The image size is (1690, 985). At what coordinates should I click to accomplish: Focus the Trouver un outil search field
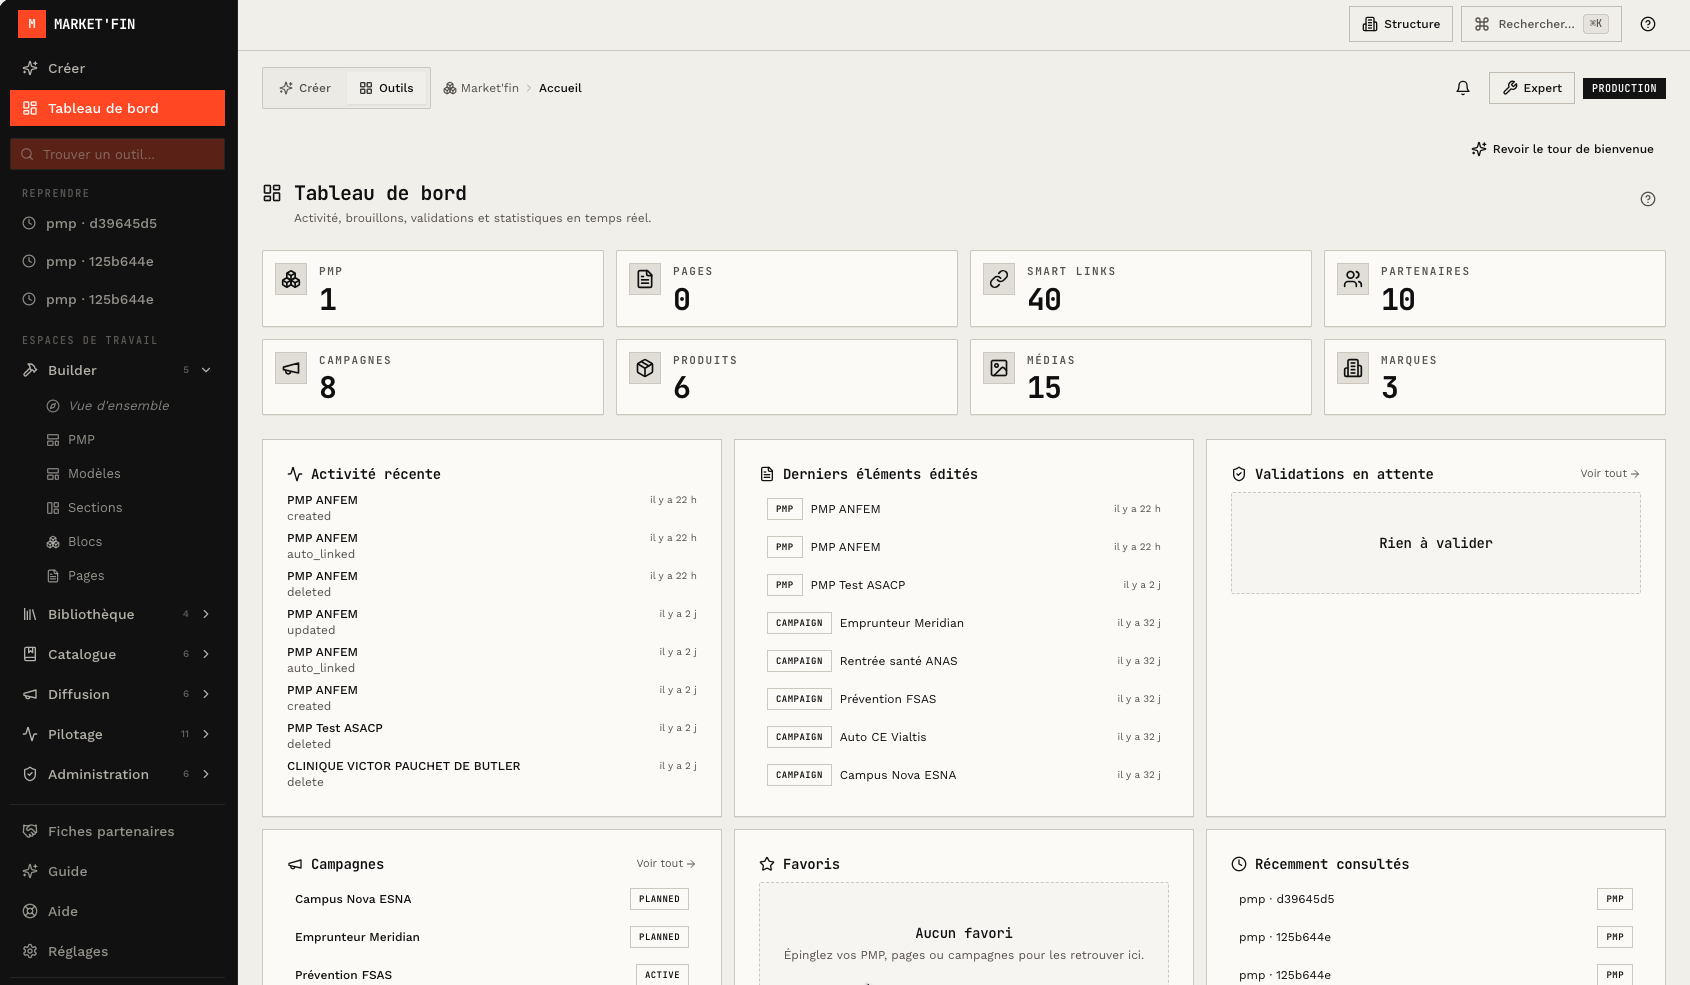pos(118,154)
